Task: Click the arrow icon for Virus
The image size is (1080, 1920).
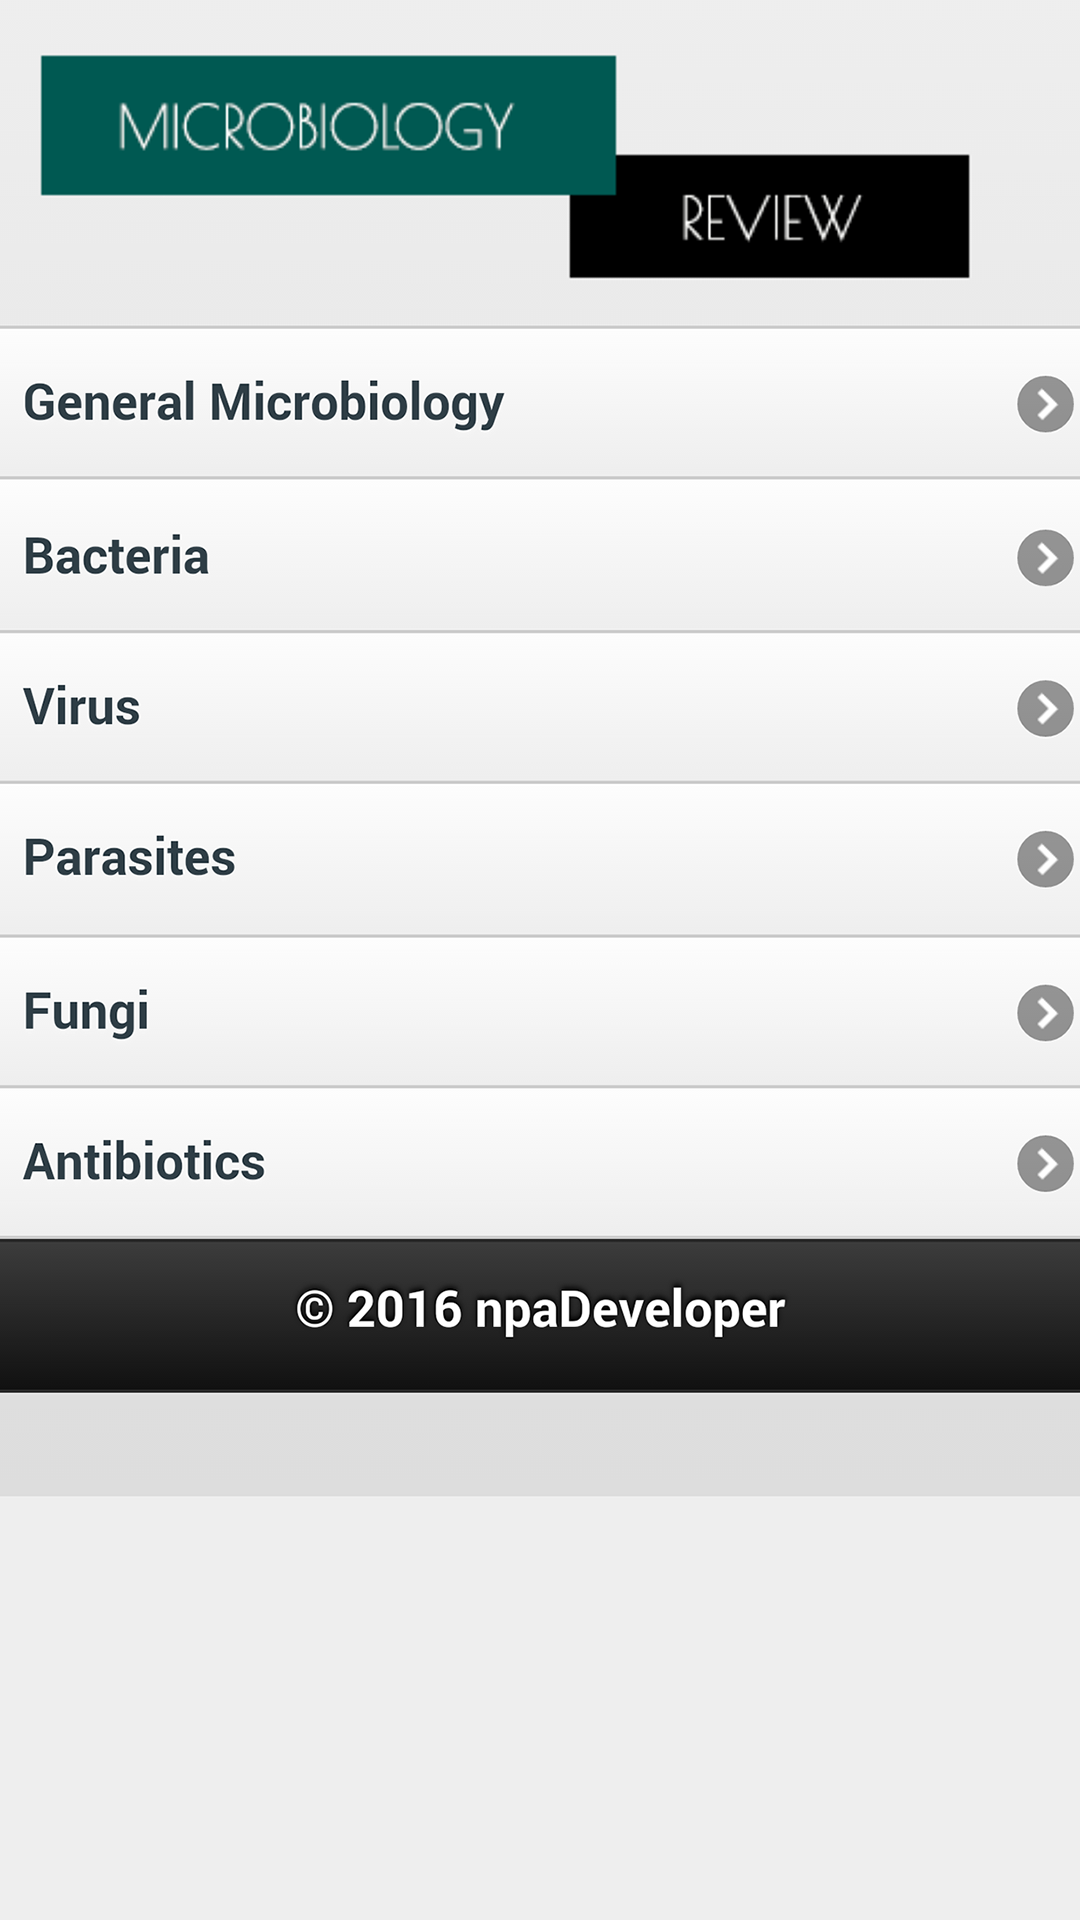Action: (x=1046, y=707)
